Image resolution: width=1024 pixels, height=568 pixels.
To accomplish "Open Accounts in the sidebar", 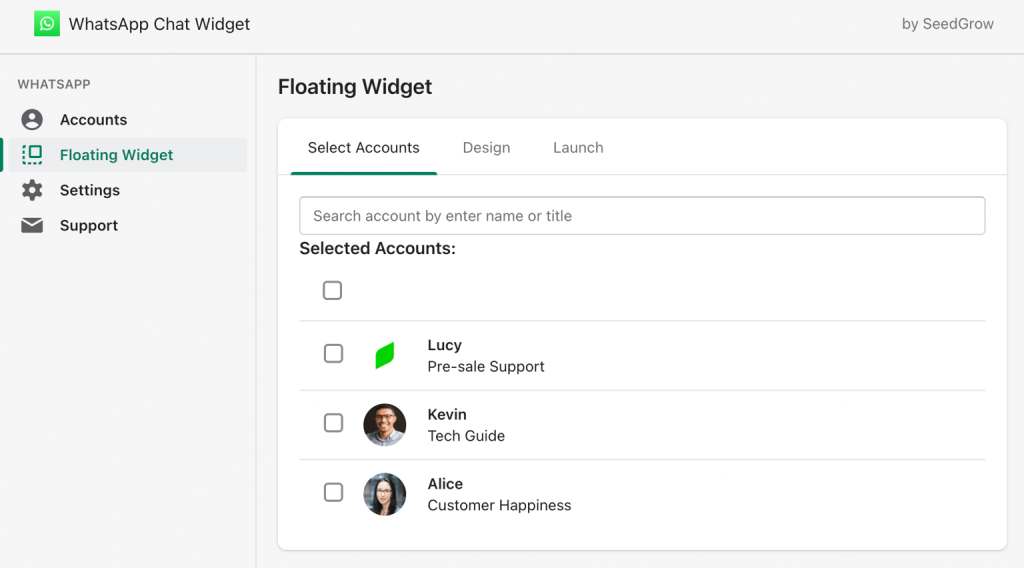I will (x=93, y=120).
